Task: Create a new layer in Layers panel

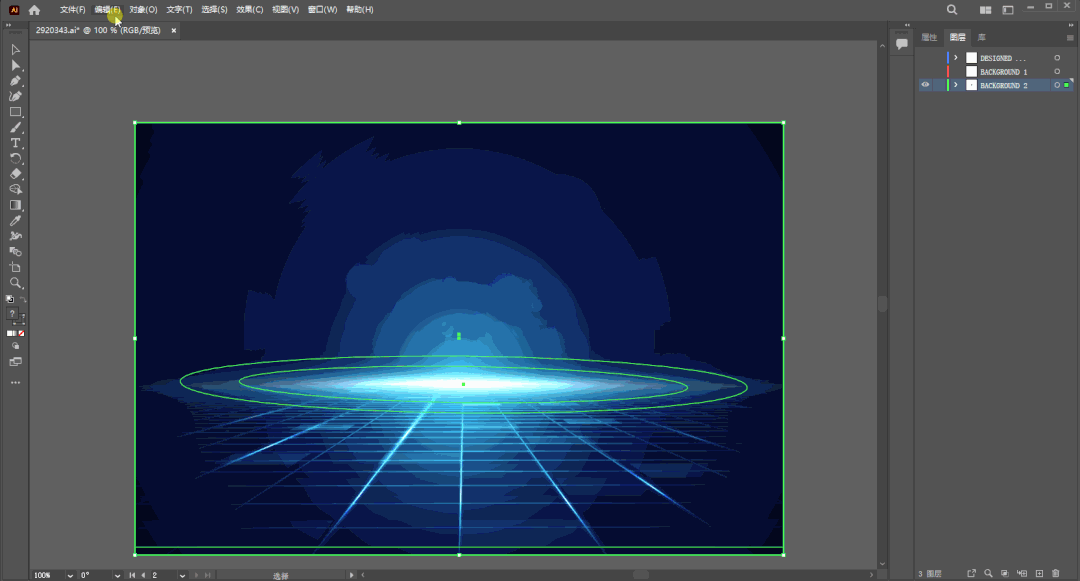Action: (1039, 573)
